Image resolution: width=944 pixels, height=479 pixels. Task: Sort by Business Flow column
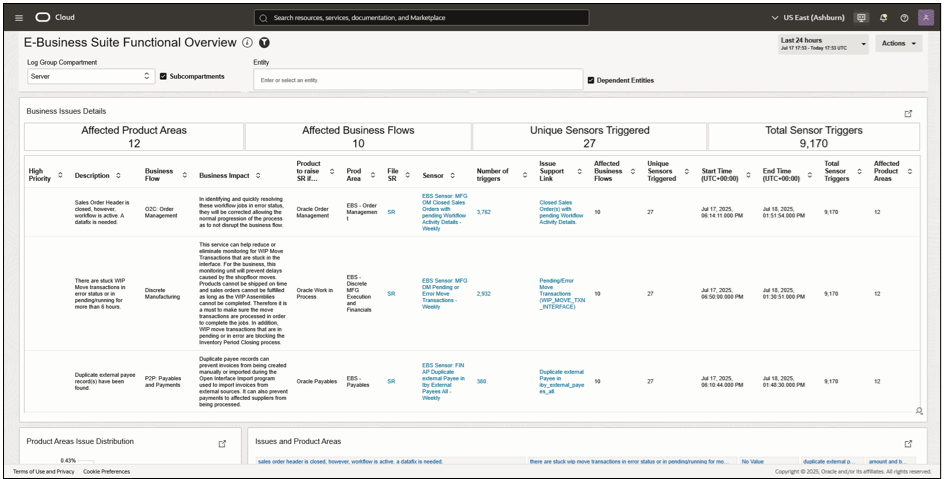(185, 175)
